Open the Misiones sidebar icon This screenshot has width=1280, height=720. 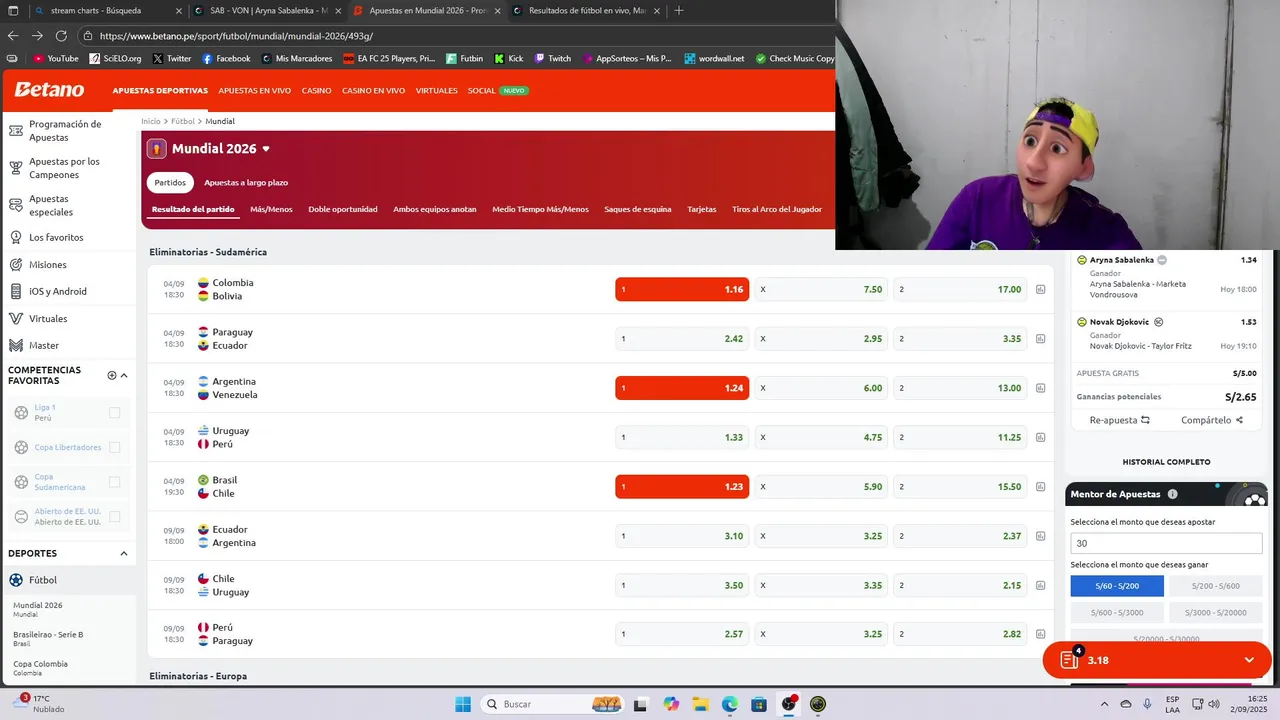coord(15,264)
